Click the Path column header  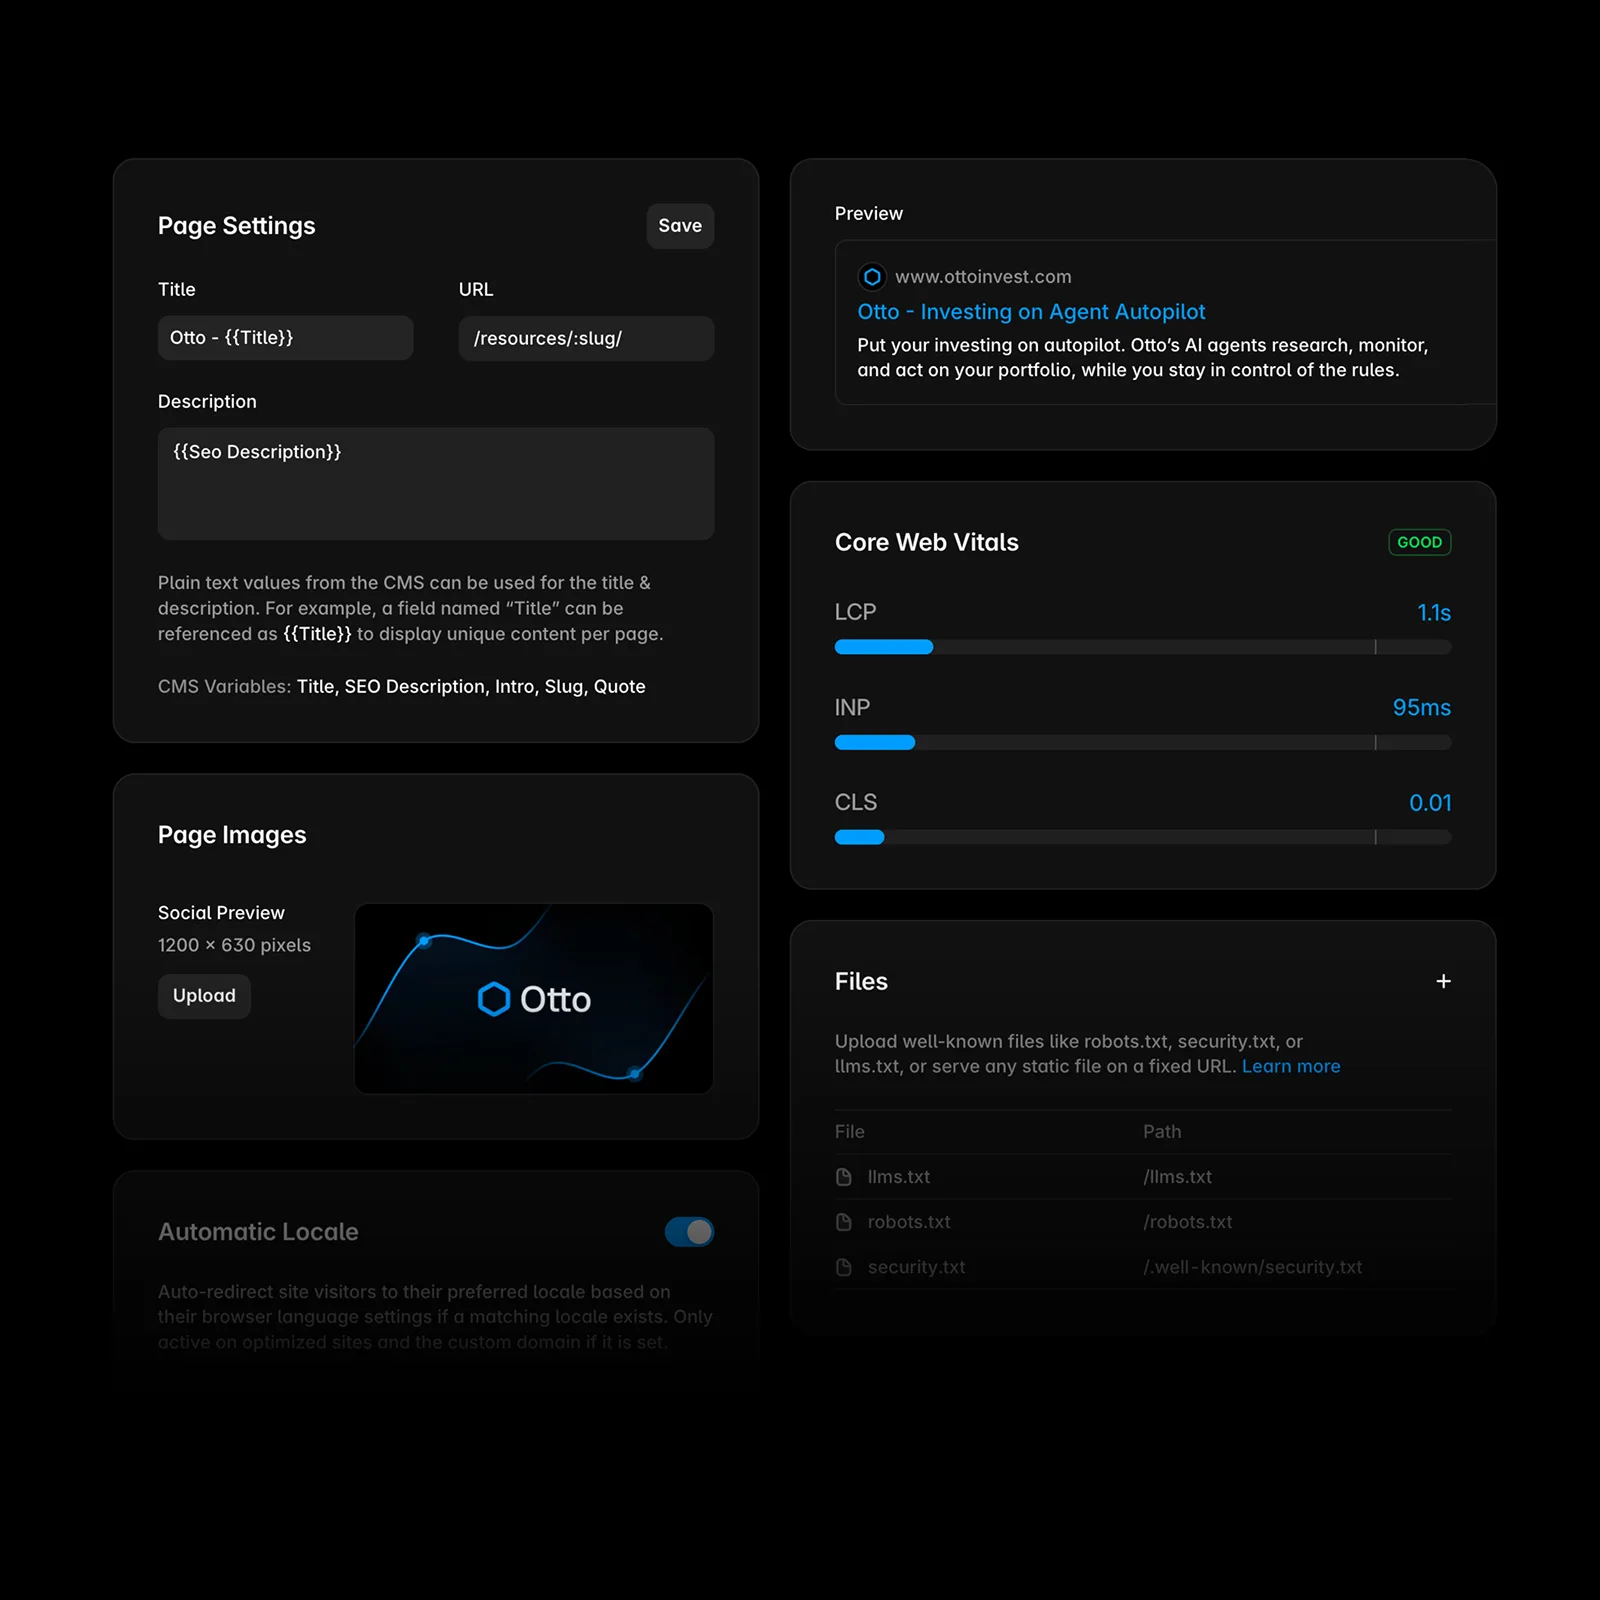pos(1162,1132)
